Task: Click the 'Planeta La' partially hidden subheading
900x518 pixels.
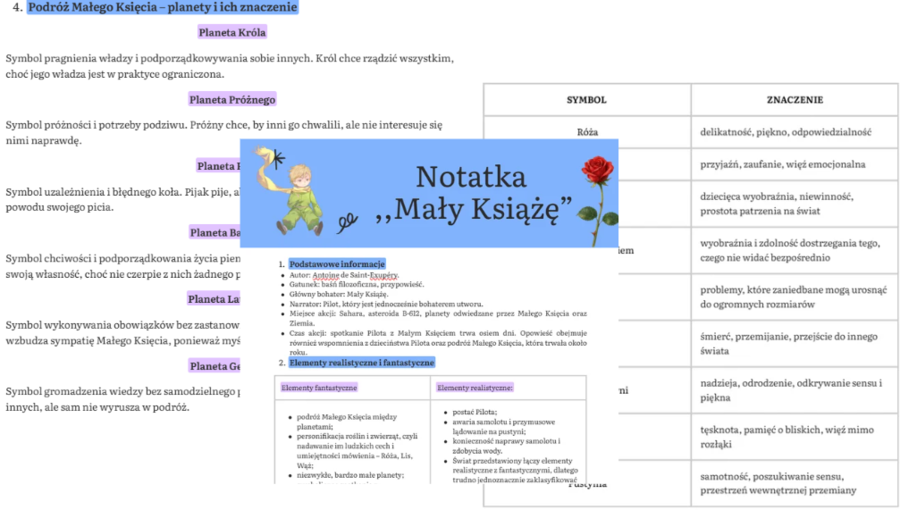Action: pos(214,299)
